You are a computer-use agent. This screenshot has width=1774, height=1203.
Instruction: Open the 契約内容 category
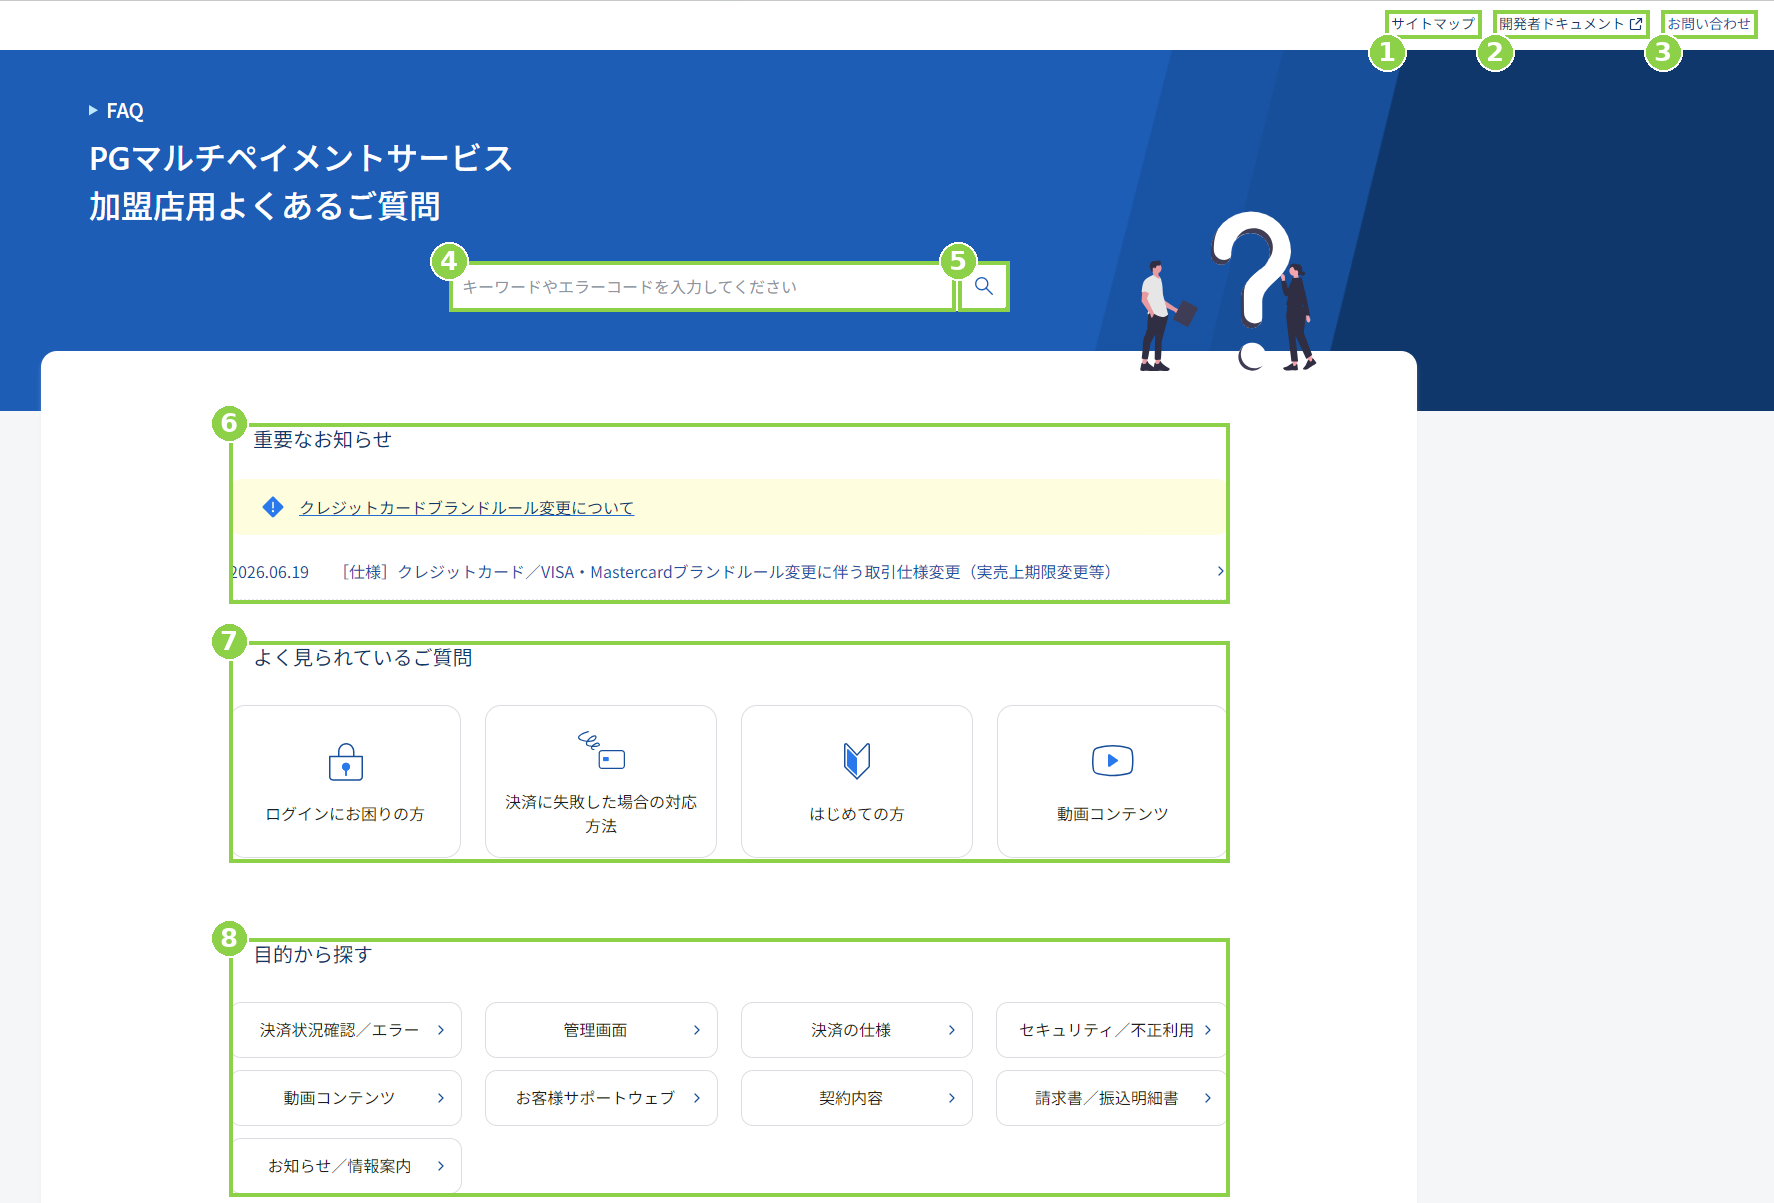(x=857, y=1098)
